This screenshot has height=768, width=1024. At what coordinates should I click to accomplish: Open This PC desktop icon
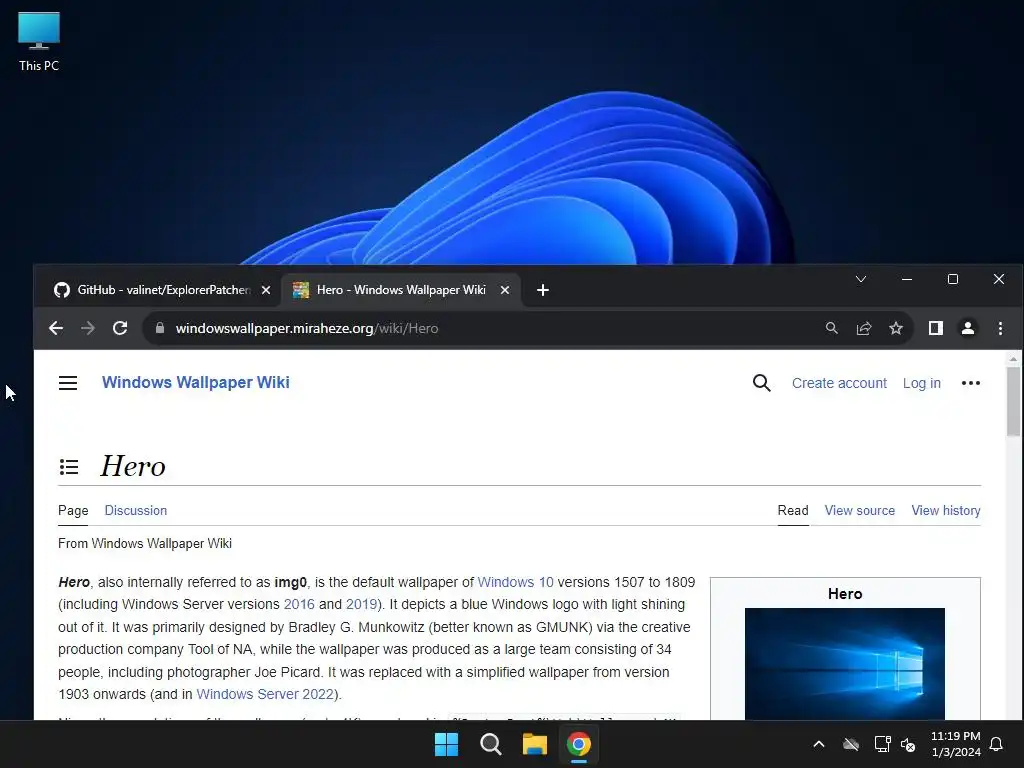(39, 42)
